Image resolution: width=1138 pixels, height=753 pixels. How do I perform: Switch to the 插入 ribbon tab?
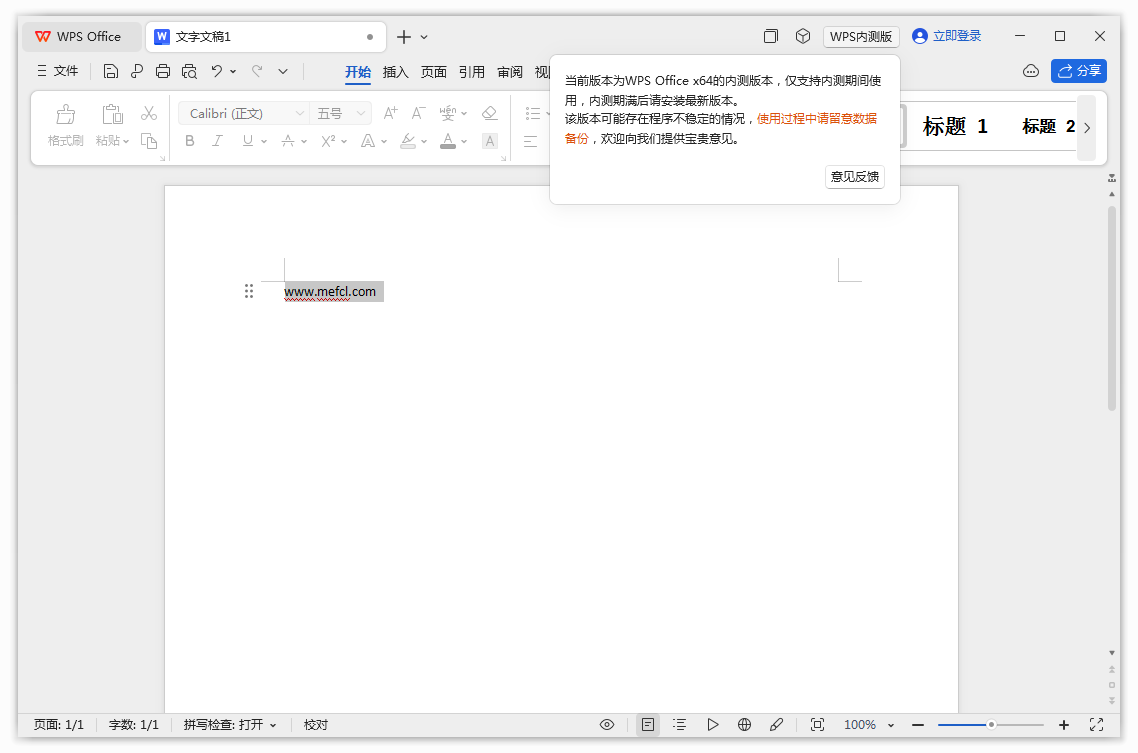pyautogui.click(x=396, y=72)
